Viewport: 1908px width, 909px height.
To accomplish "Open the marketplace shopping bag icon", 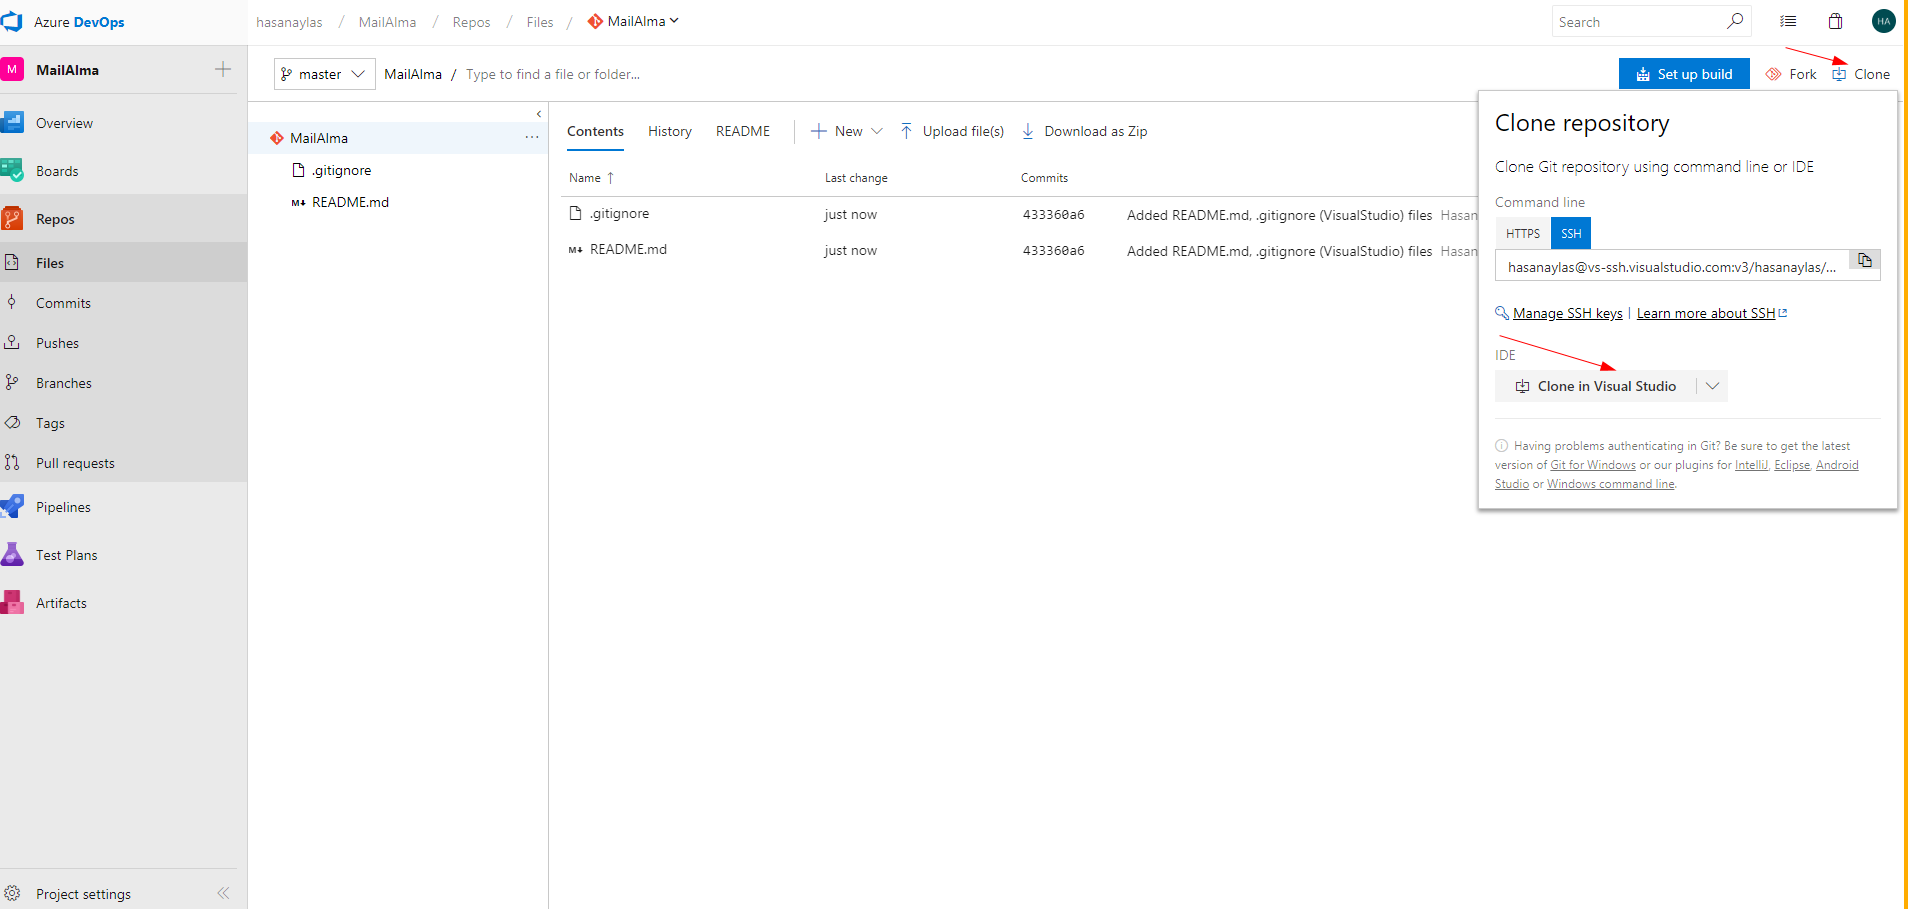I will coord(1835,21).
